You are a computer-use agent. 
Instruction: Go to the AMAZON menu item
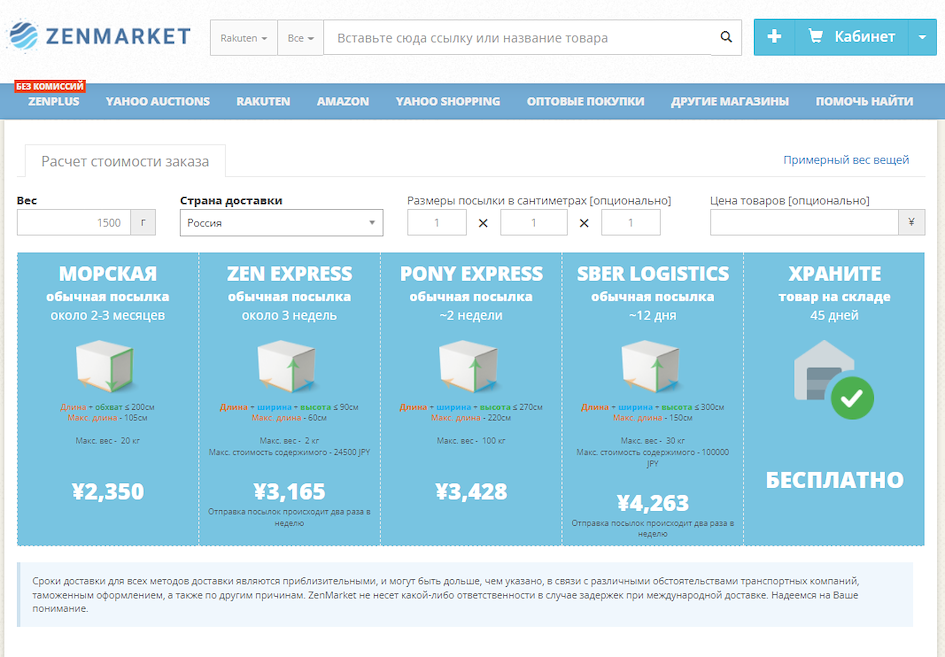(x=343, y=101)
